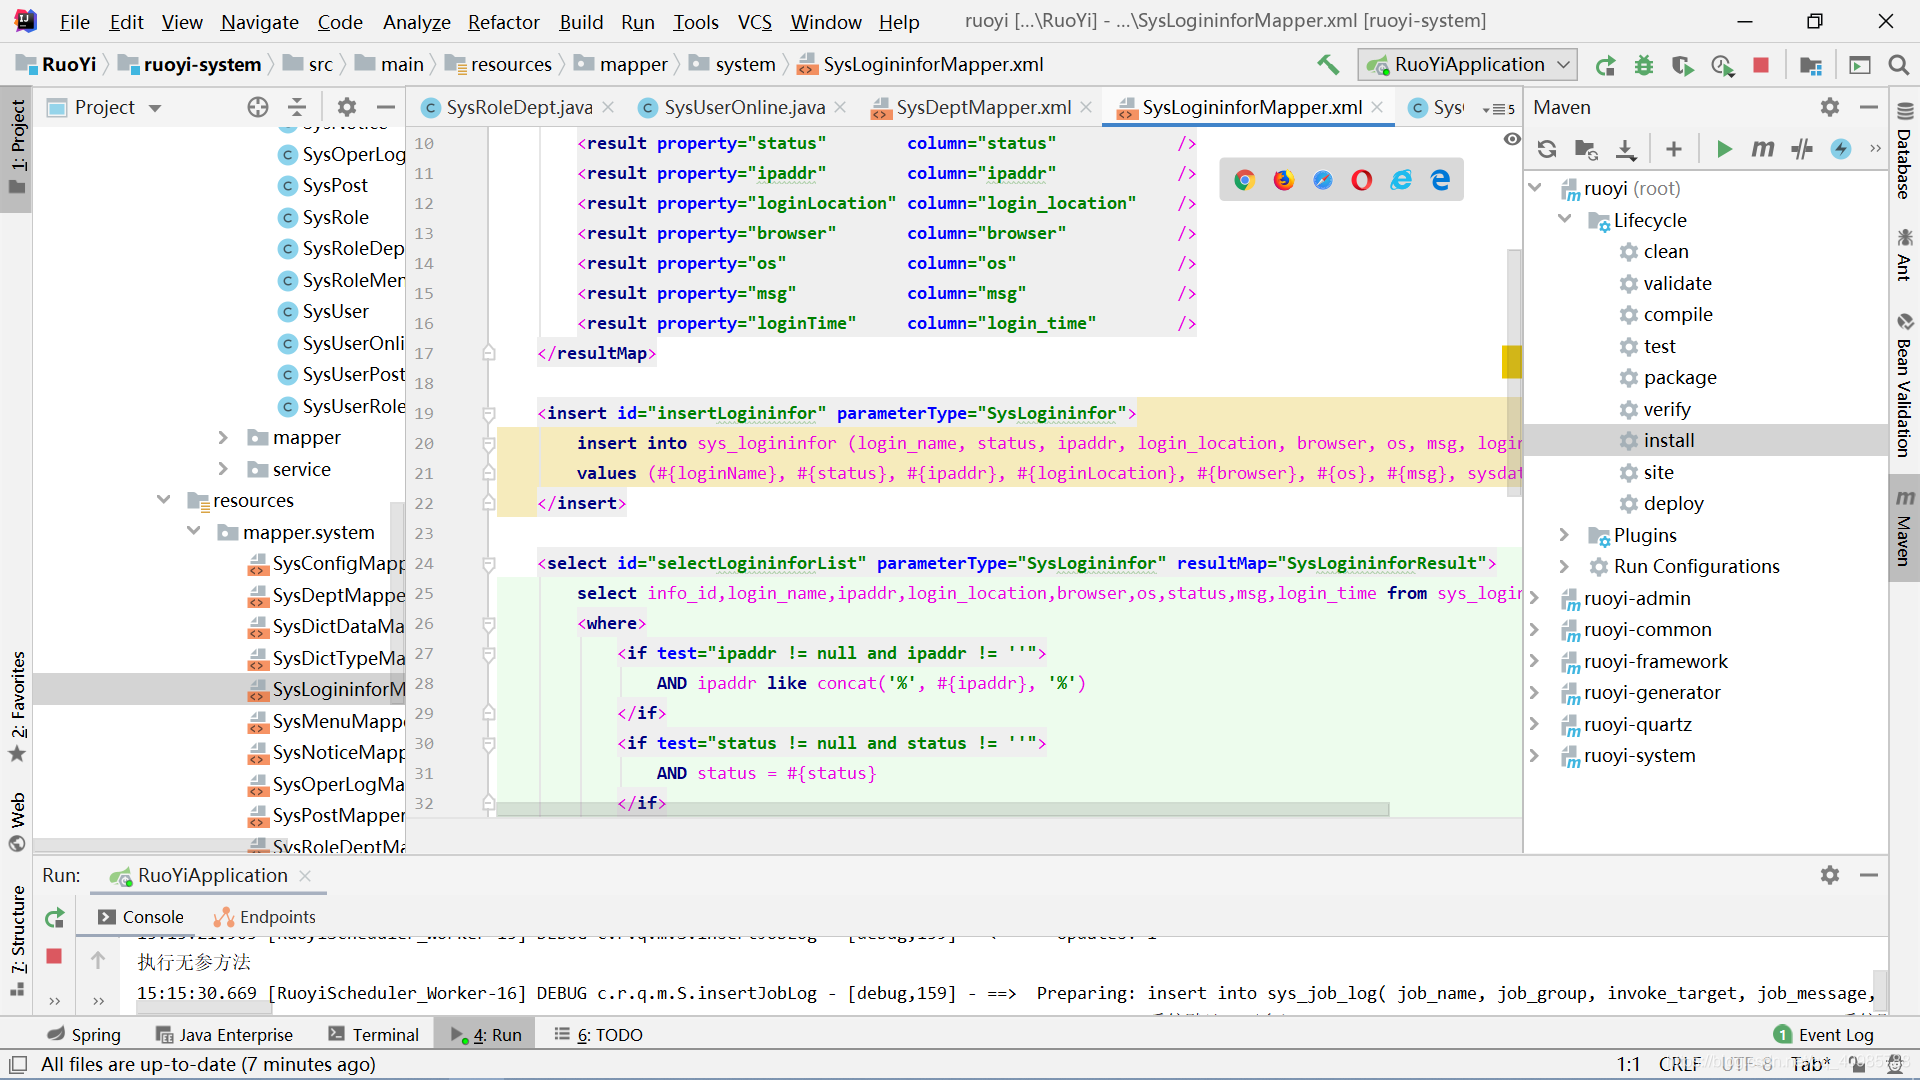The width and height of the screenshot is (1920, 1080).
Task: Open the Terminal tool window
Action: [x=374, y=1035]
